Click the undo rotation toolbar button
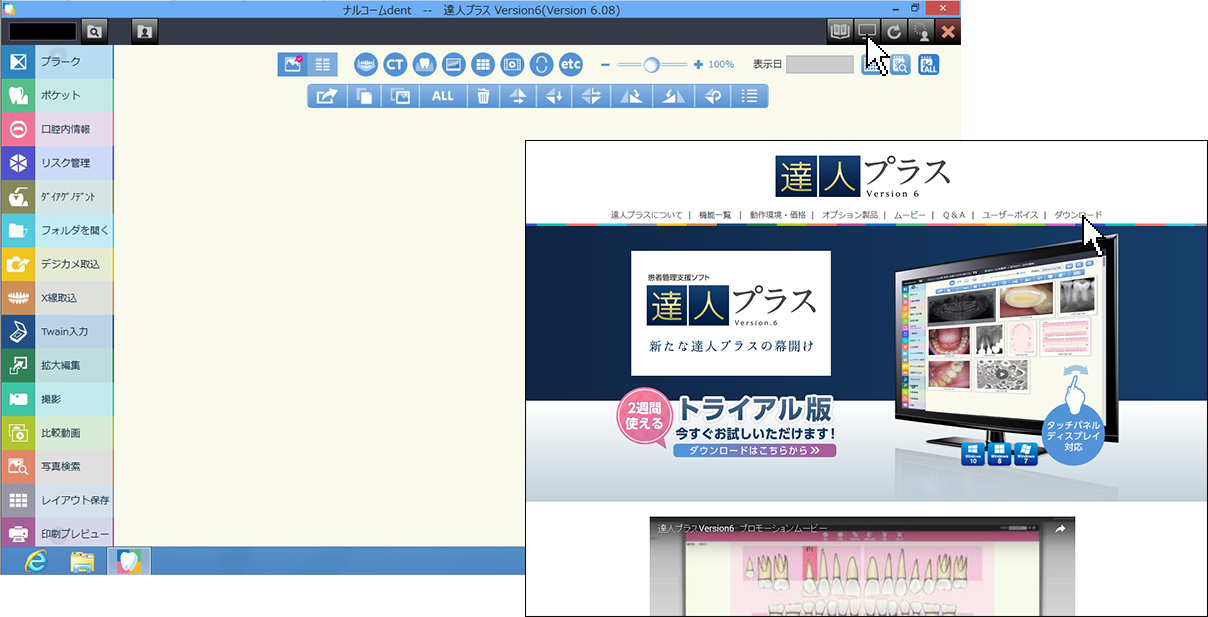The image size is (1208, 617). click(713, 96)
